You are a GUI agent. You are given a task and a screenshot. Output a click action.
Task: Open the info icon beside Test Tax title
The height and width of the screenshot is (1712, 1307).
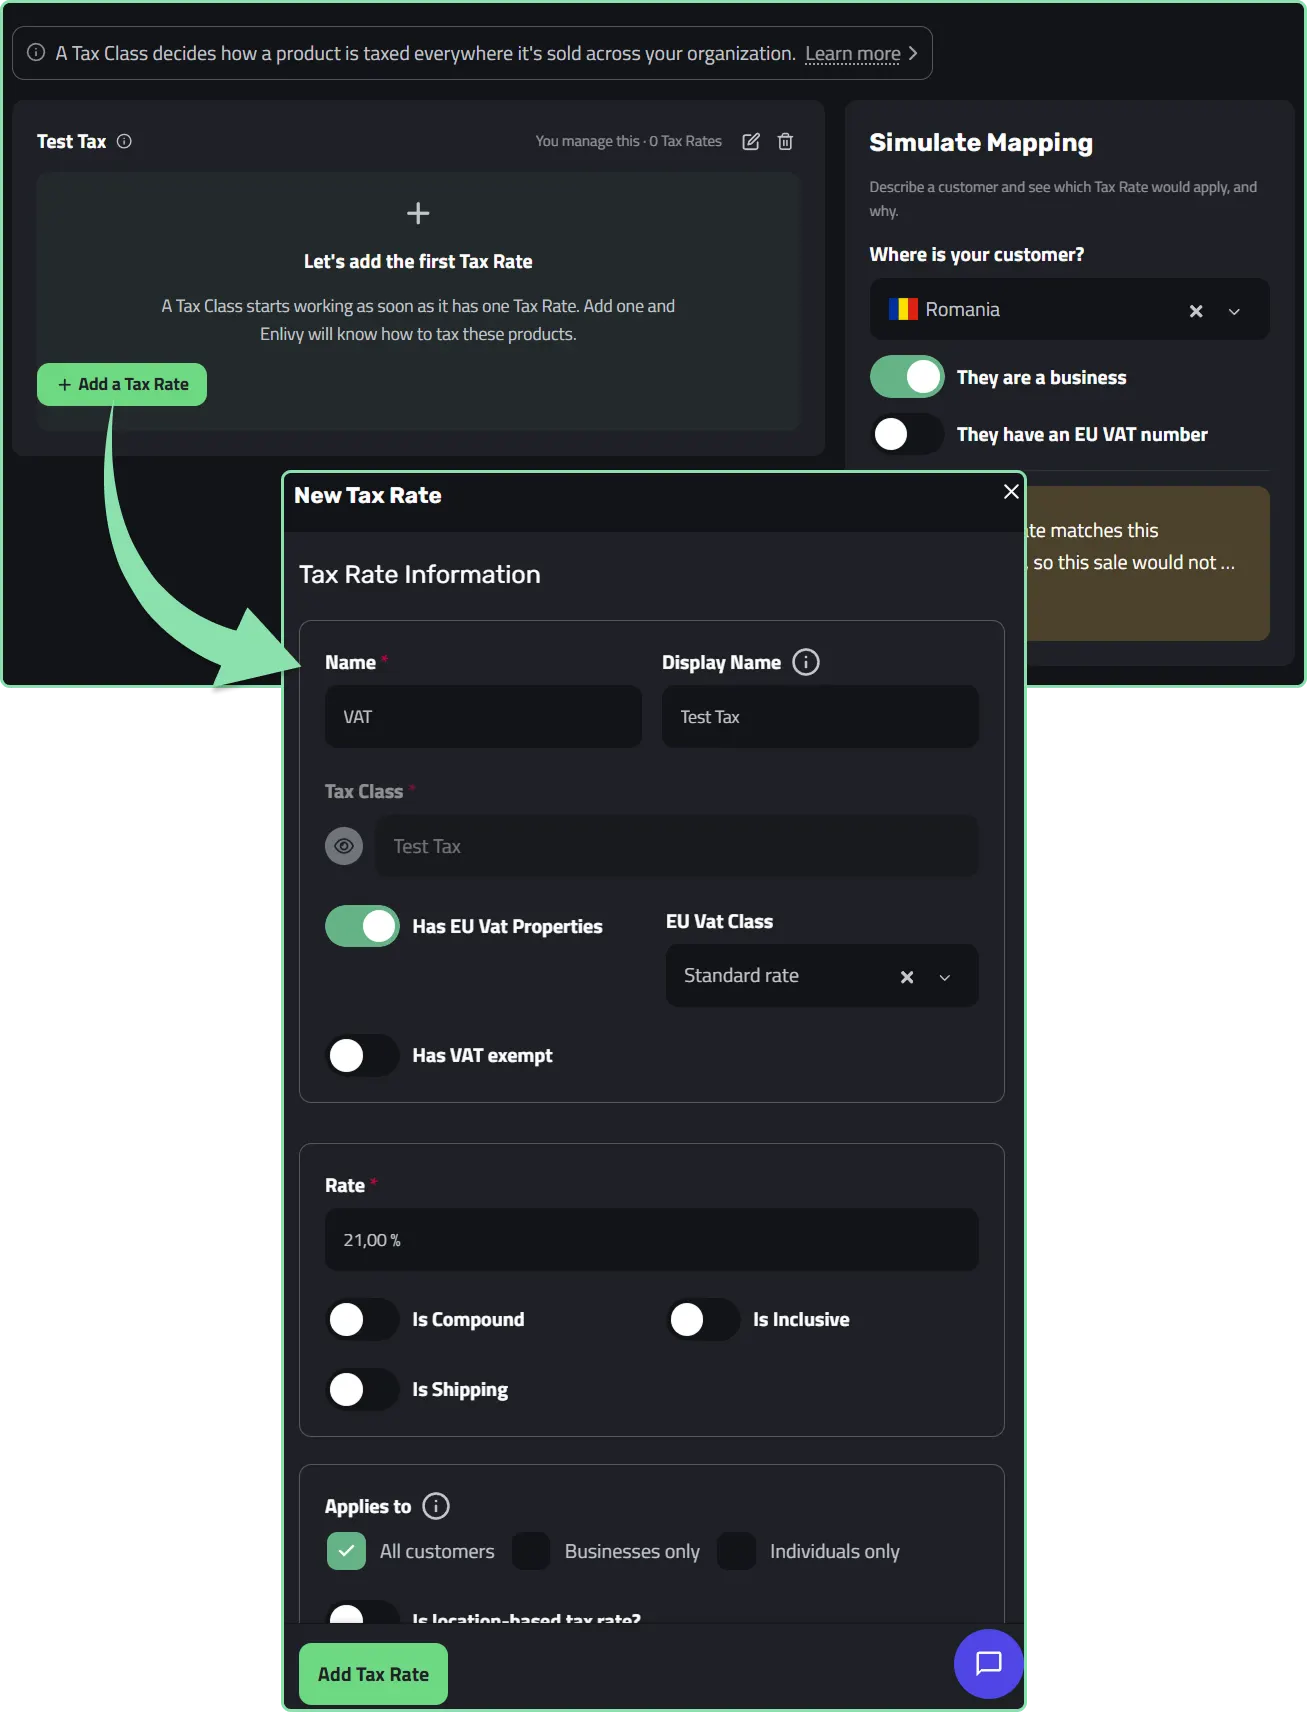click(124, 141)
